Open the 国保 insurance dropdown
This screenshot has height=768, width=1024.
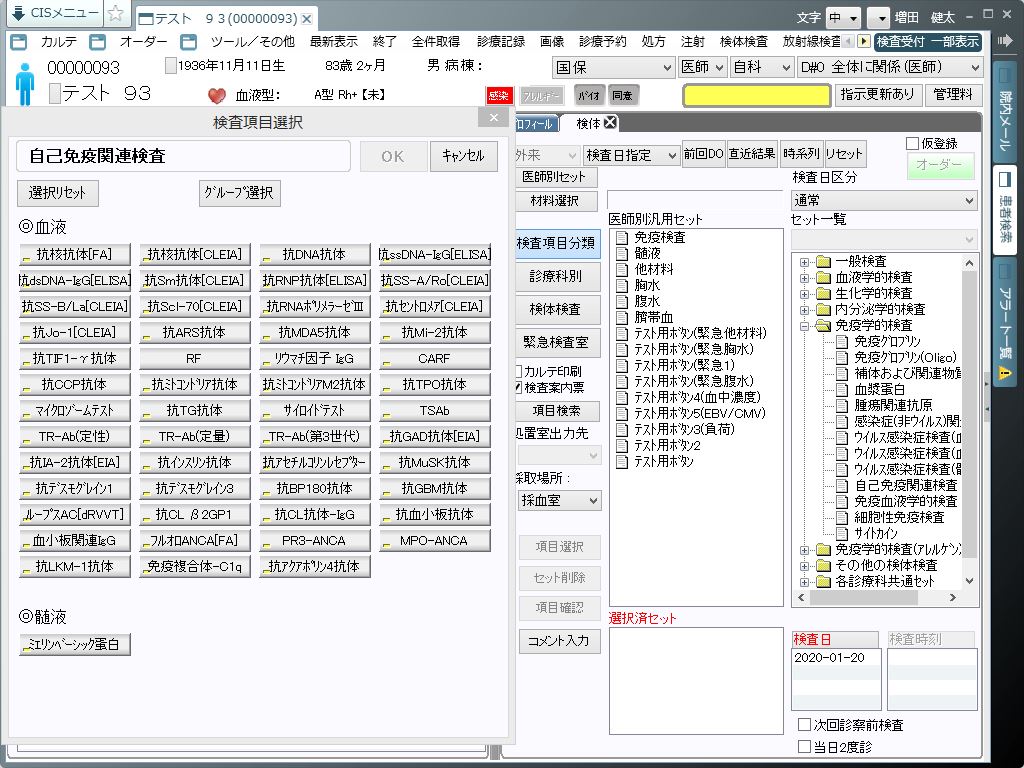pos(613,67)
